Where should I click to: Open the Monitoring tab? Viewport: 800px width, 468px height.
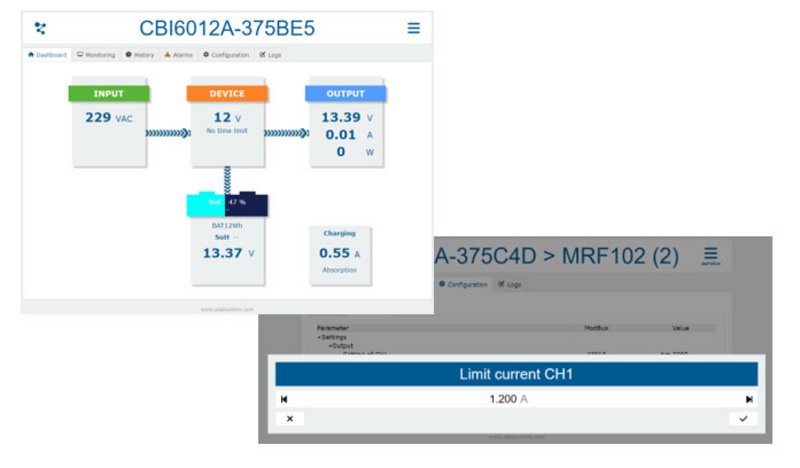tap(96, 55)
